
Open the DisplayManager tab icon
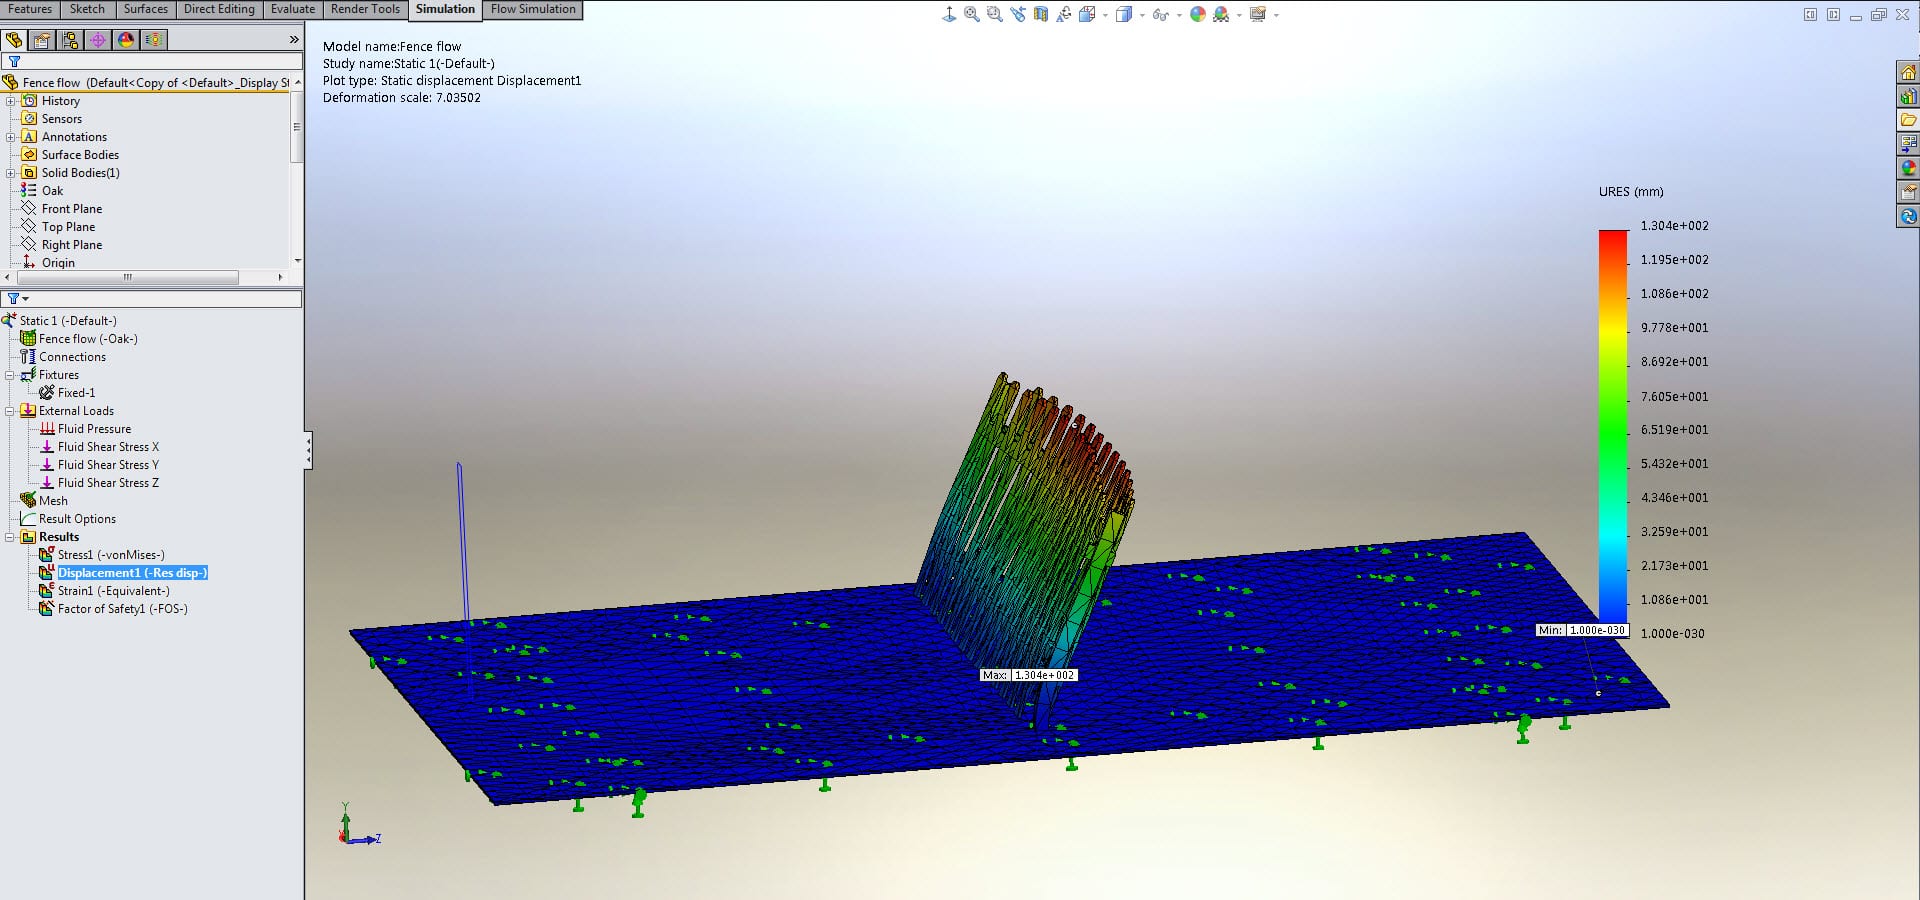point(125,40)
